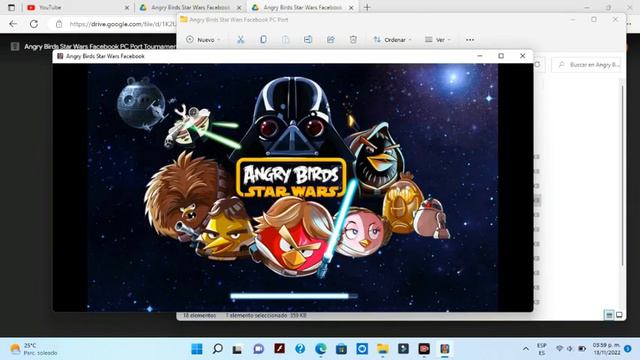The image size is (640, 360).
Task: Open the Chat app on the taskbar
Action: coord(258,349)
